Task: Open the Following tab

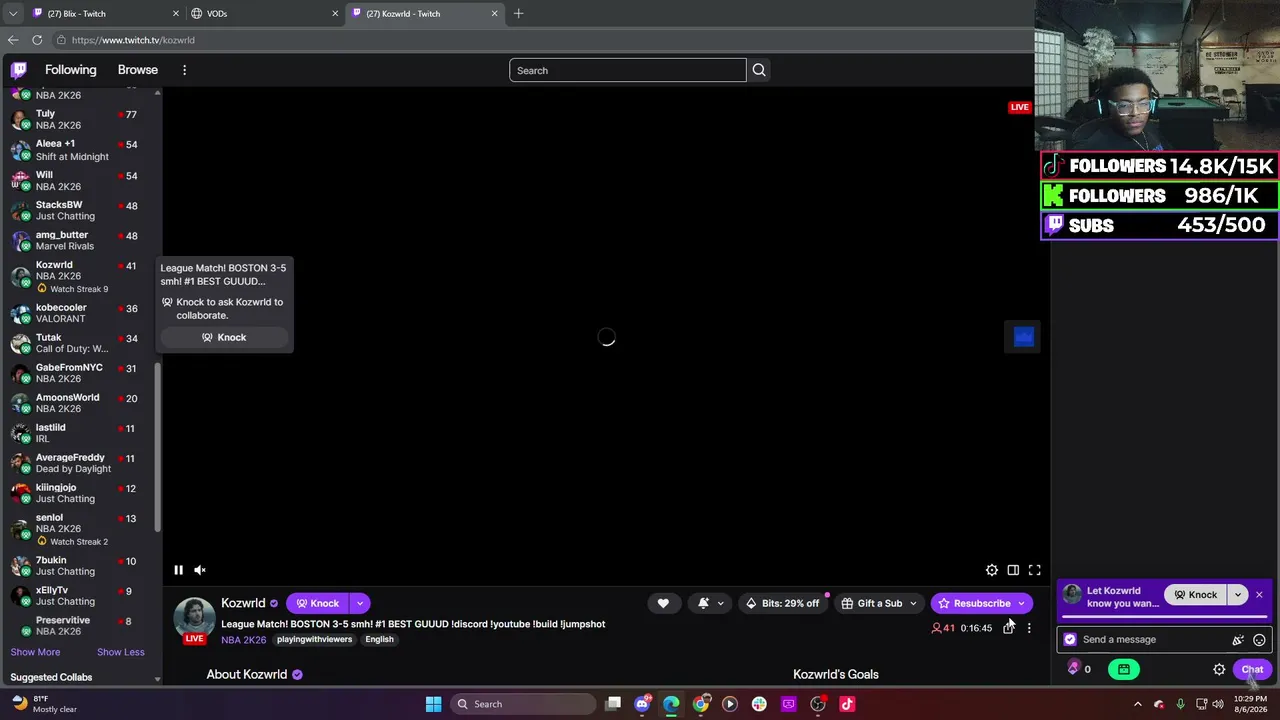Action: [71, 70]
